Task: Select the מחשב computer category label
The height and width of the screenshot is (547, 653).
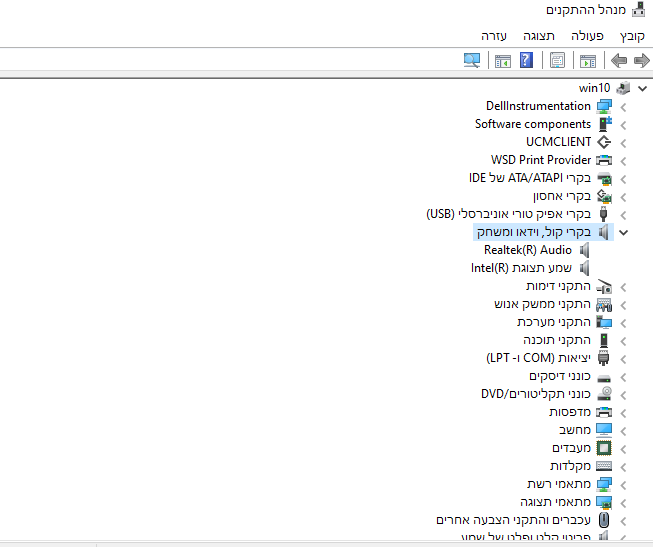Action: coord(575,430)
